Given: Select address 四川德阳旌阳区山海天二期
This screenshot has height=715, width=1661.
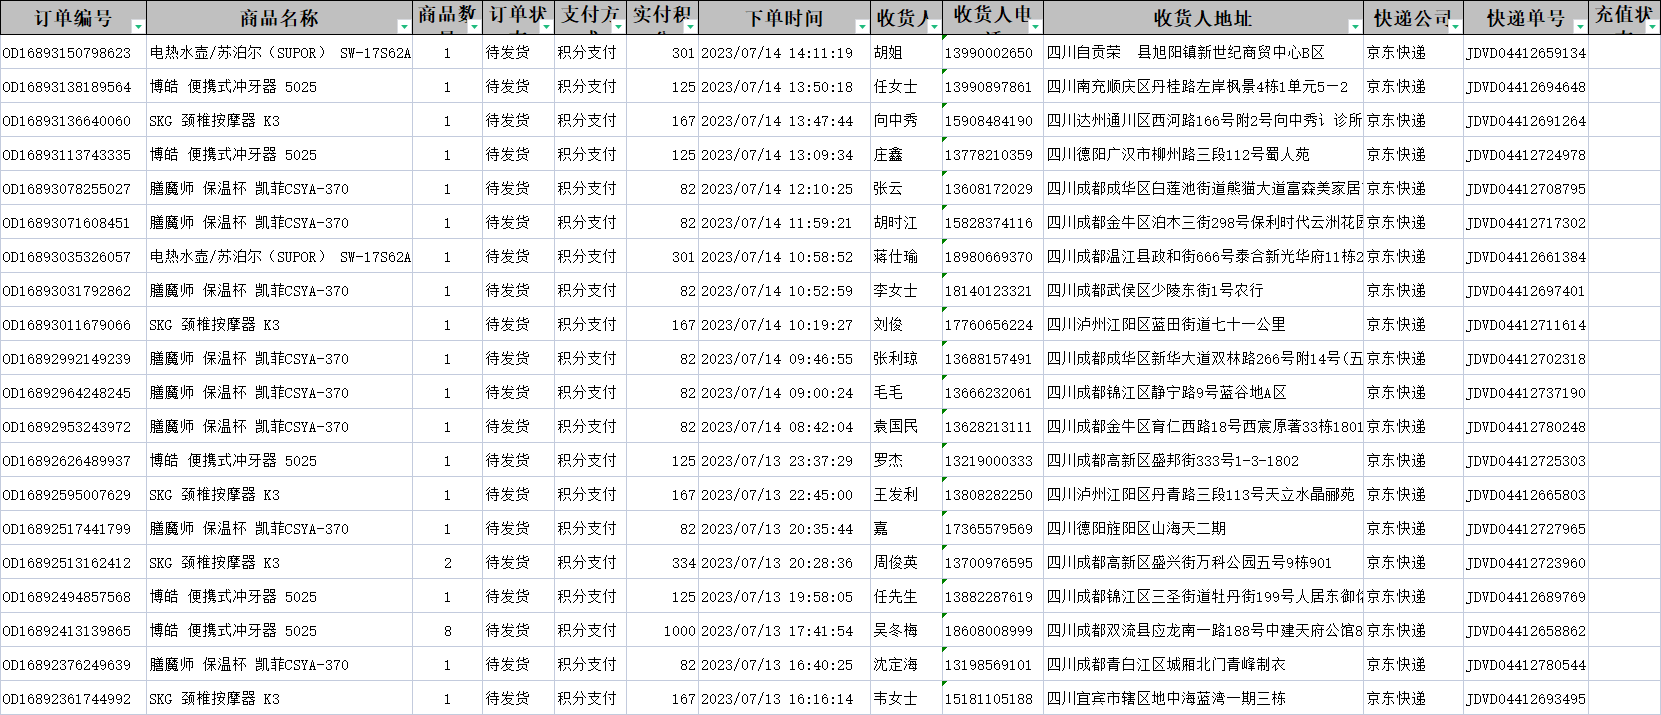Looking at the screenshot, I should (x=1136, y=529).
